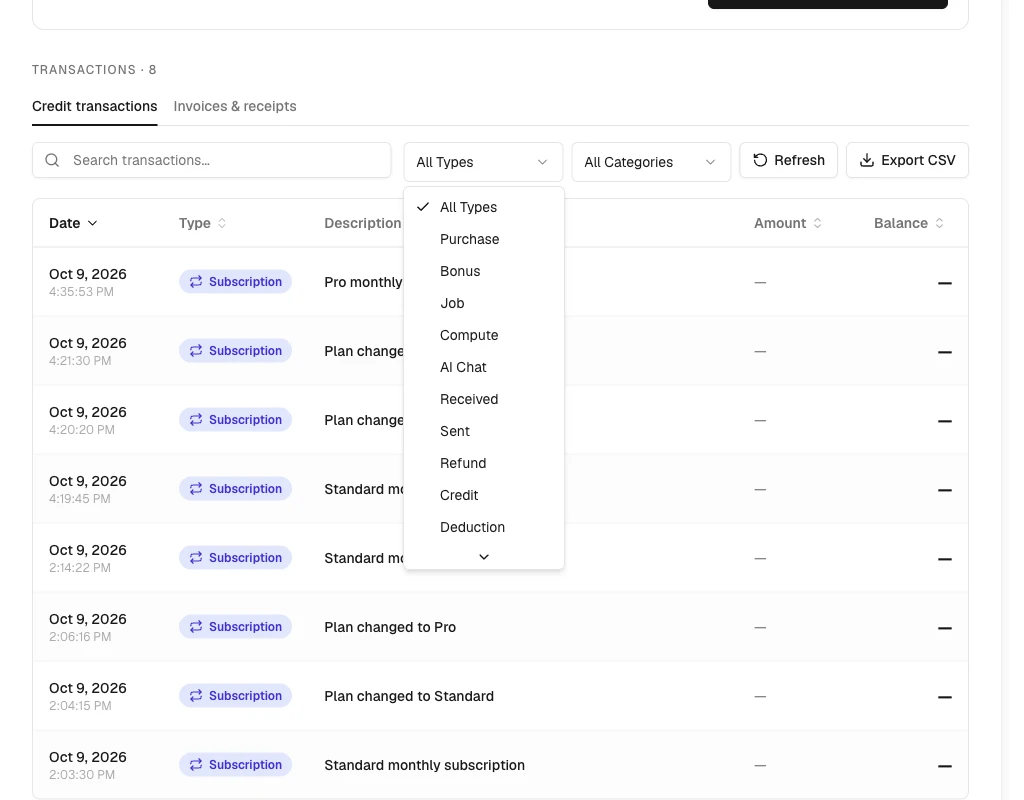Click the Subscription badge on the 4:20:20 PM row
This screenshot has width=1024, height=800.
coord(235,419)
